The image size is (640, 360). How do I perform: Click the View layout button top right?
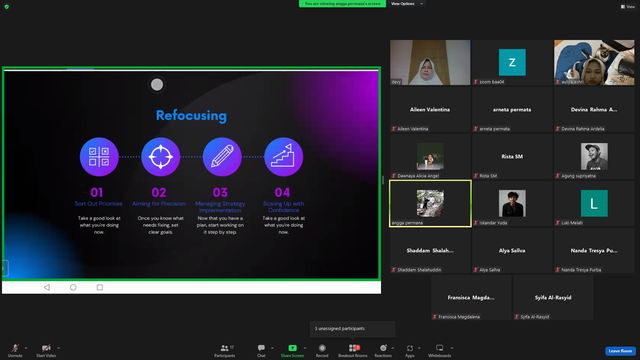[628, 7]
